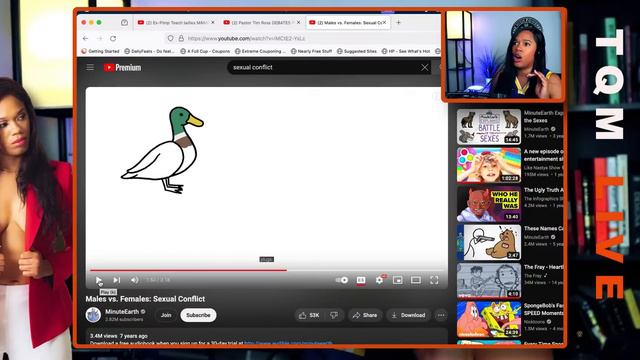This screenshot has width=640, height=360.
Task: Like the video with 53K likes
Action: [309, 315]
